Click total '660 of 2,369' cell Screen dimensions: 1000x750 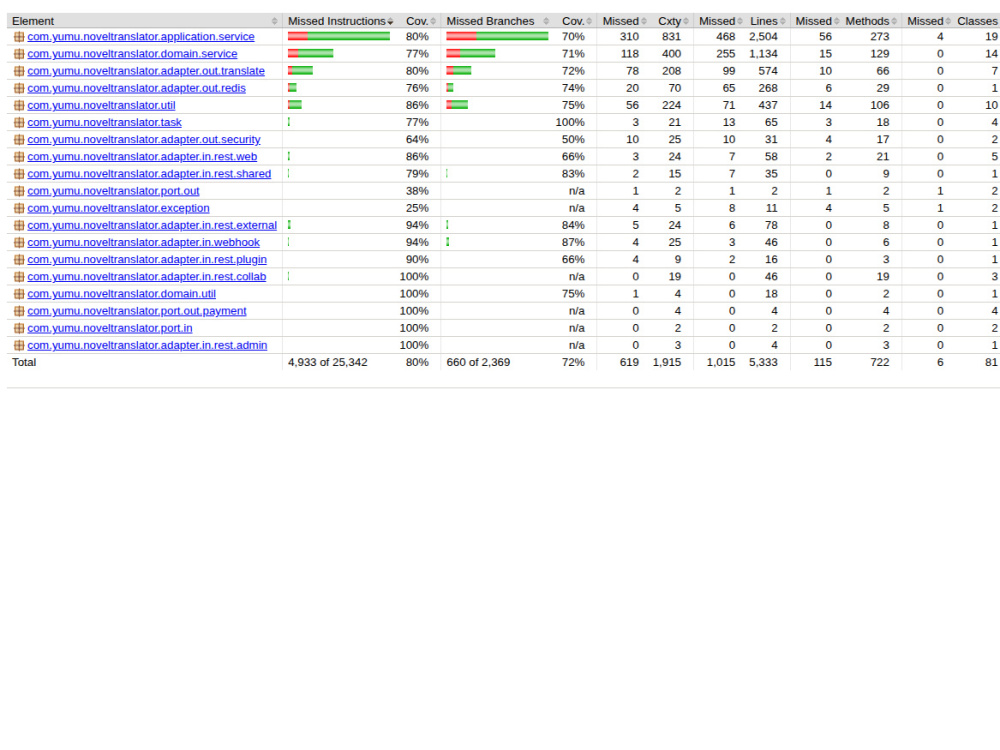[x=478, y=362]
